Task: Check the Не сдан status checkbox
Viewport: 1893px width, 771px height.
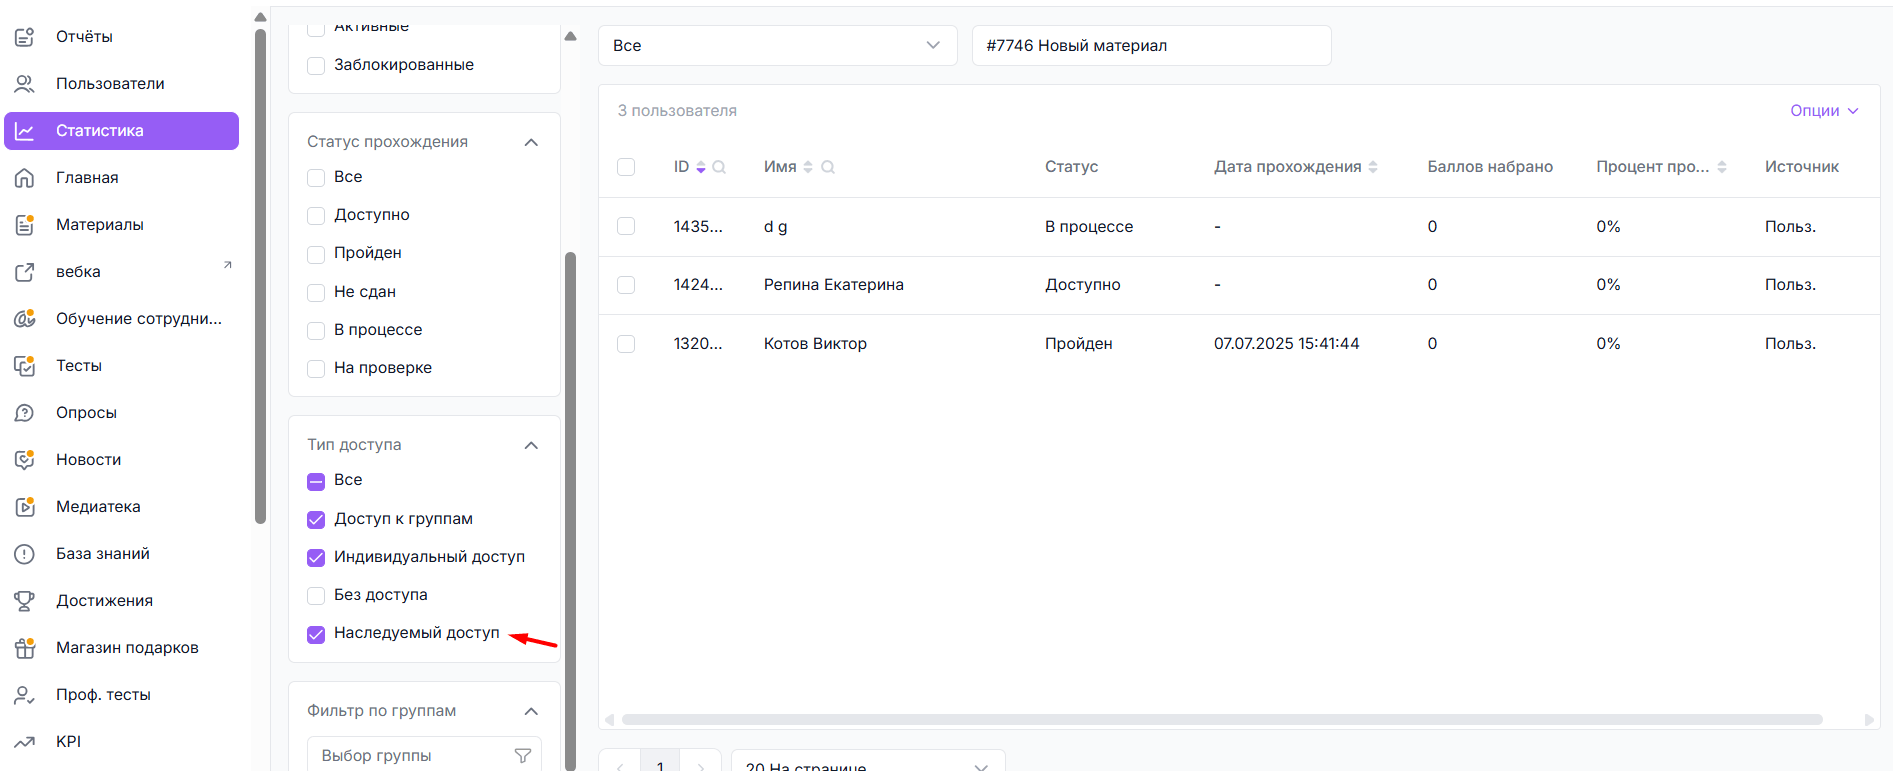Action: 316,293
